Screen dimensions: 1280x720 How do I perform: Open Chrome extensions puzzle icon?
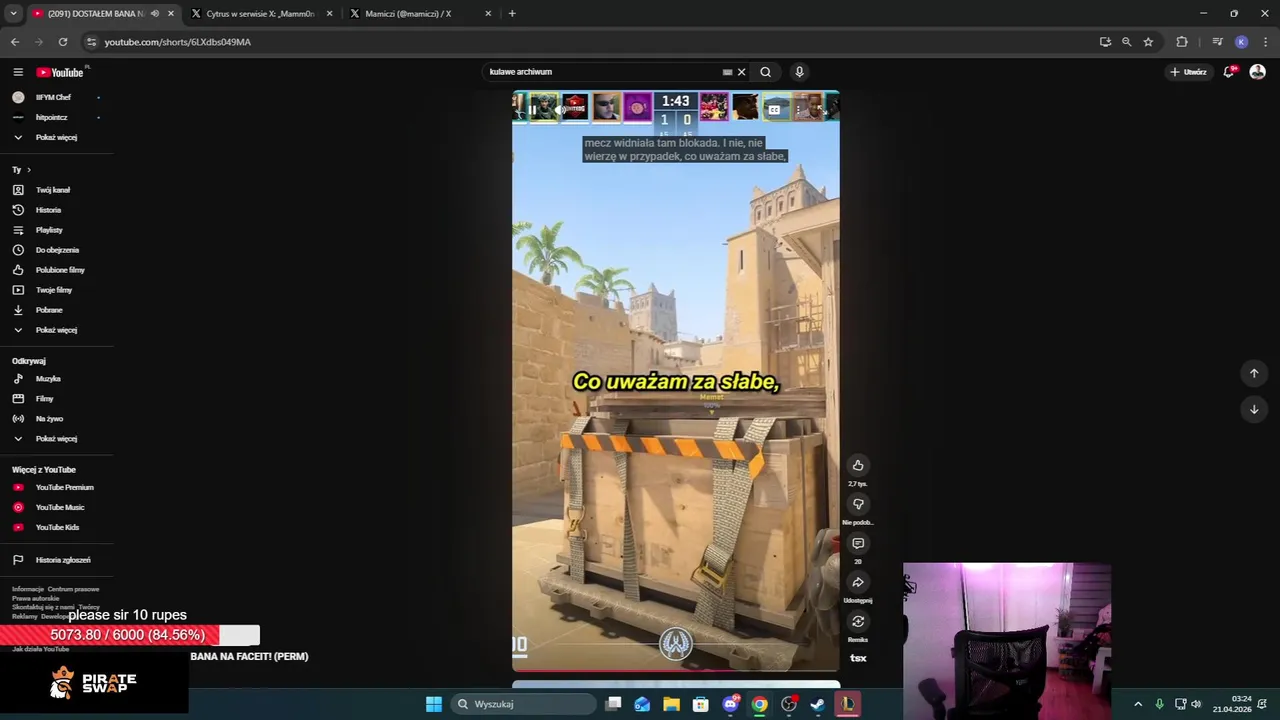pos(1182,42)
